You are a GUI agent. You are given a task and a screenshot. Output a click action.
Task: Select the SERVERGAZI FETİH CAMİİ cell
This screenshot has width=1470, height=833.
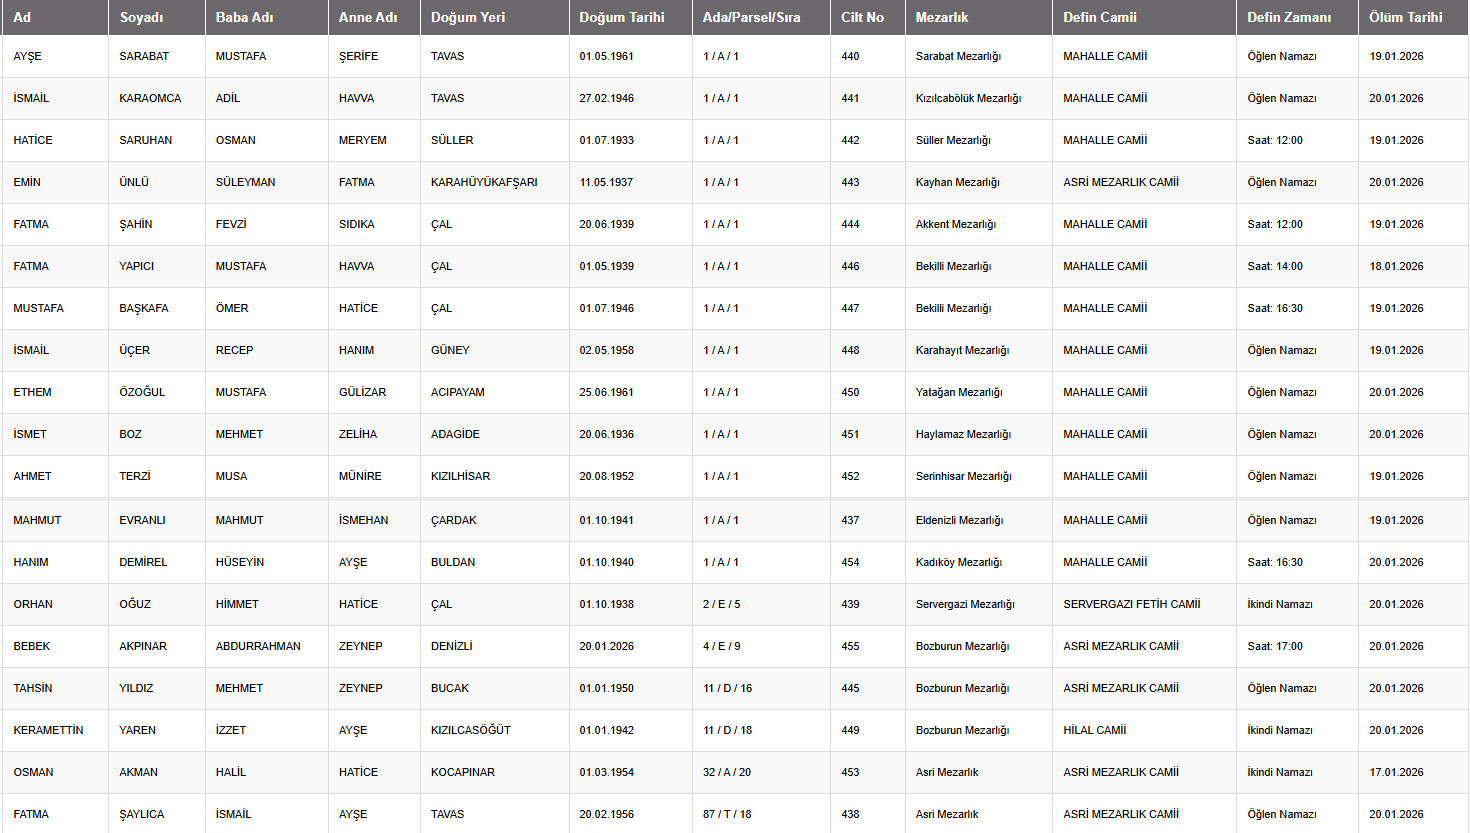(1131, 604)
